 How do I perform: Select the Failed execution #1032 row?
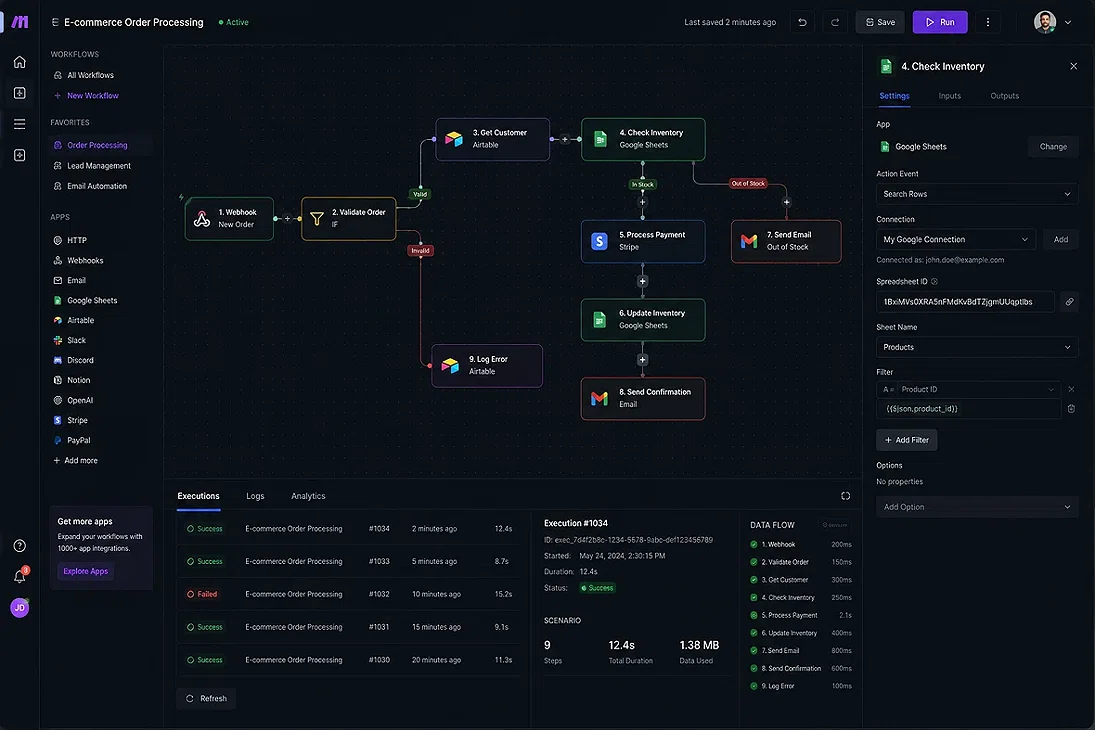(349, 594)
